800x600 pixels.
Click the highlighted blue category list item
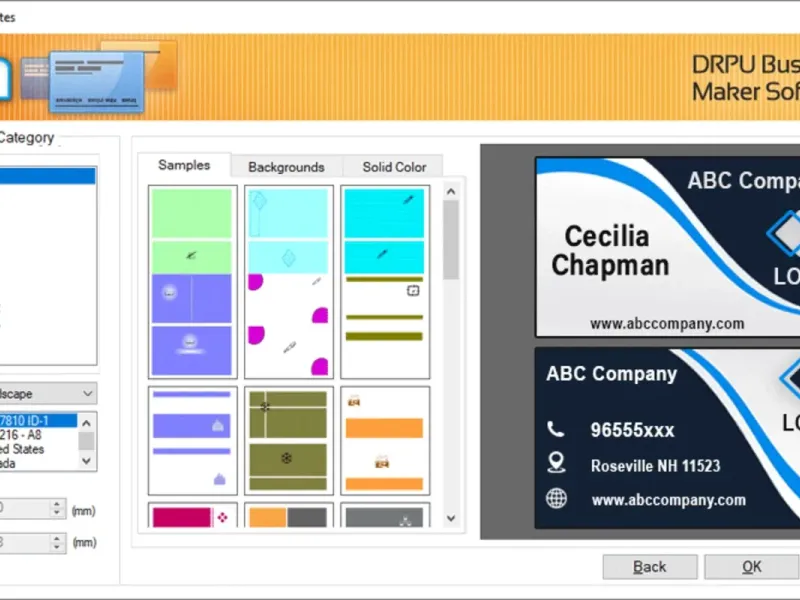(x=47, y=176)
